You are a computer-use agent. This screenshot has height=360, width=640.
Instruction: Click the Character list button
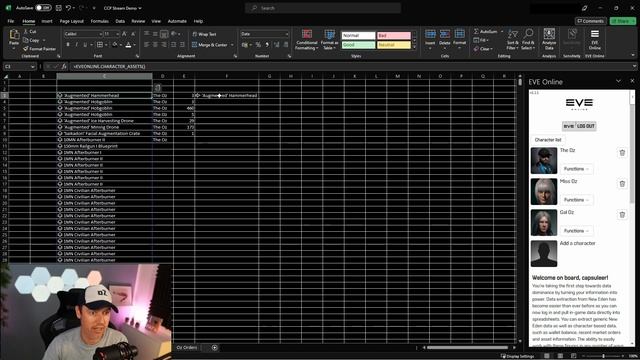(x=548, y=140)
